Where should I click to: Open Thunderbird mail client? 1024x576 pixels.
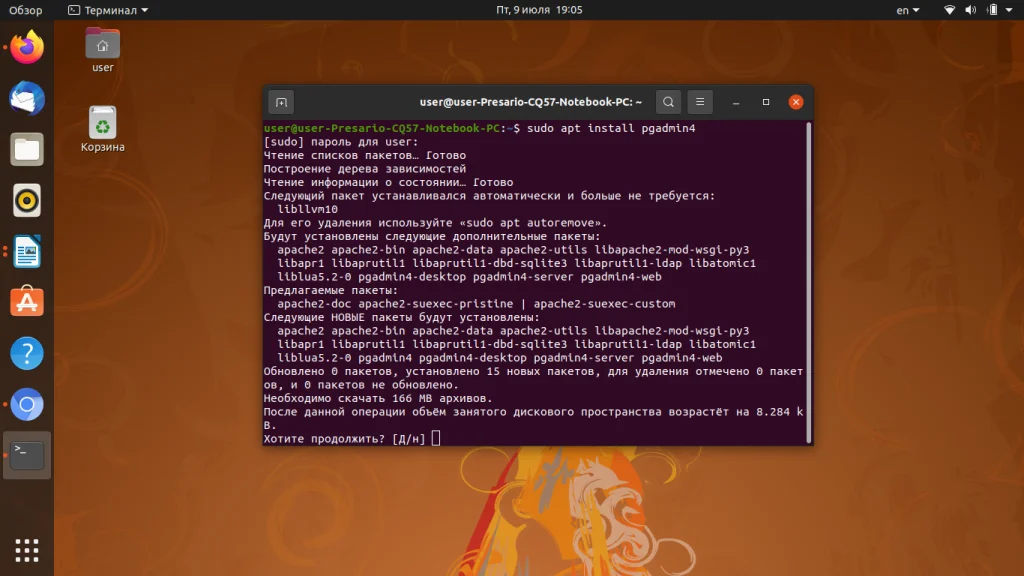click(x=26, y=97)
